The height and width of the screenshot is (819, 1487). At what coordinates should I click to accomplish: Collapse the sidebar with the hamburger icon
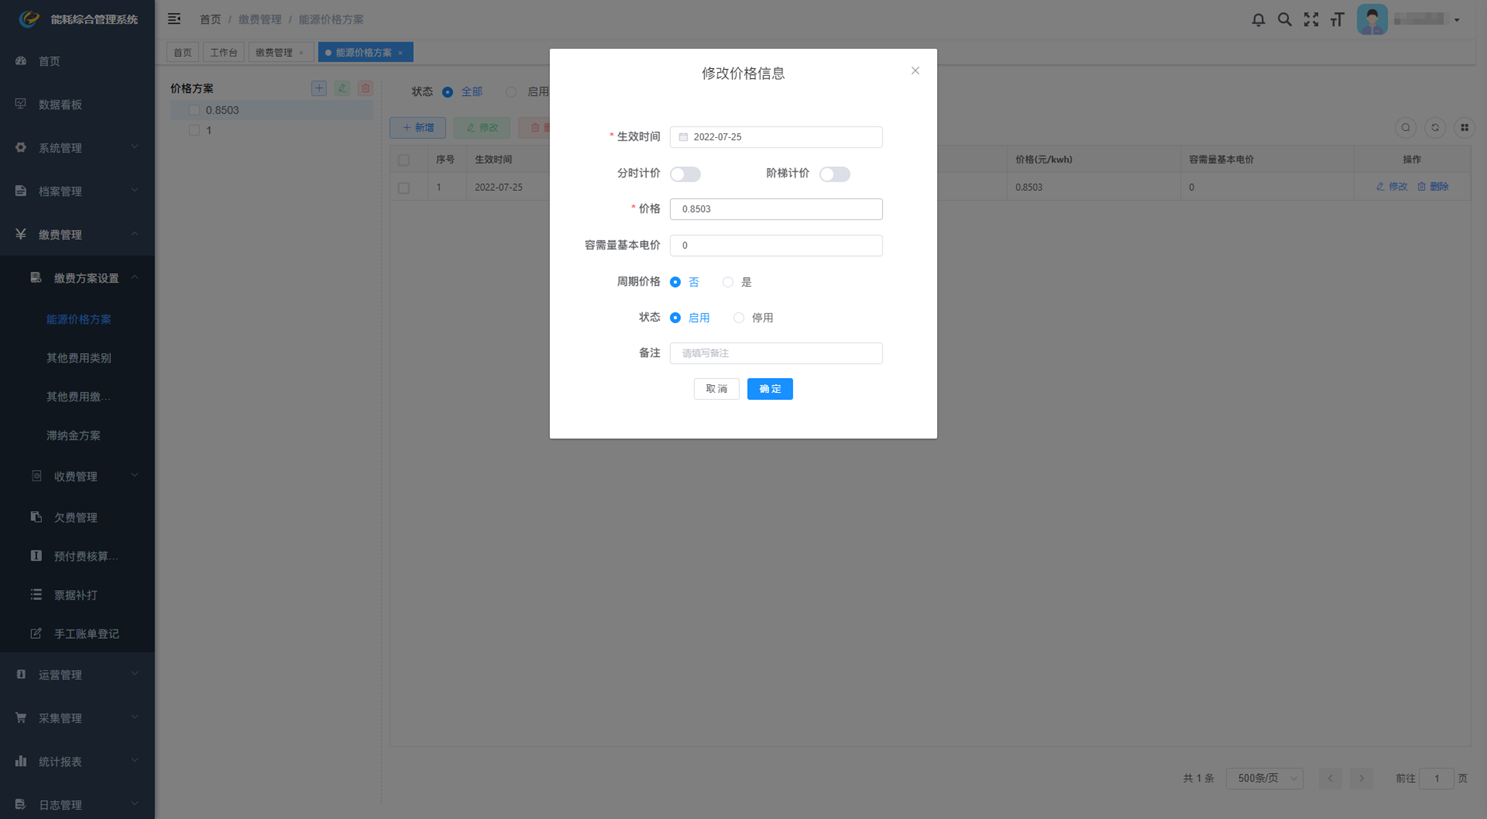[x=174, y=19]
